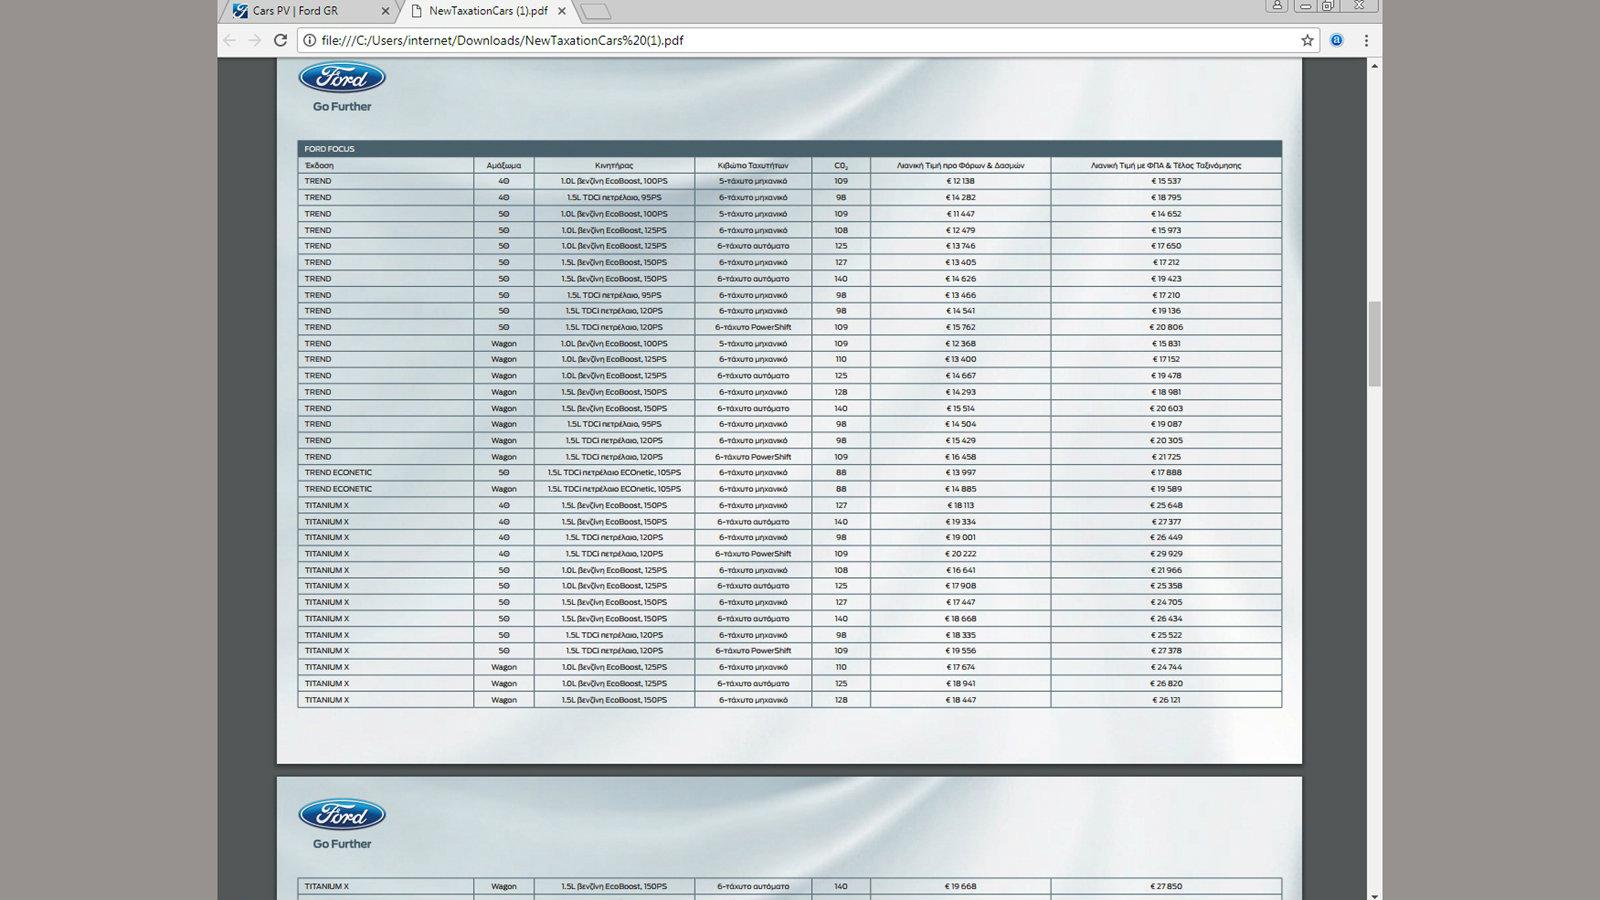Minimize the browser window
The width and height of the screenshot is (1600, 900).
(1305, 5)
